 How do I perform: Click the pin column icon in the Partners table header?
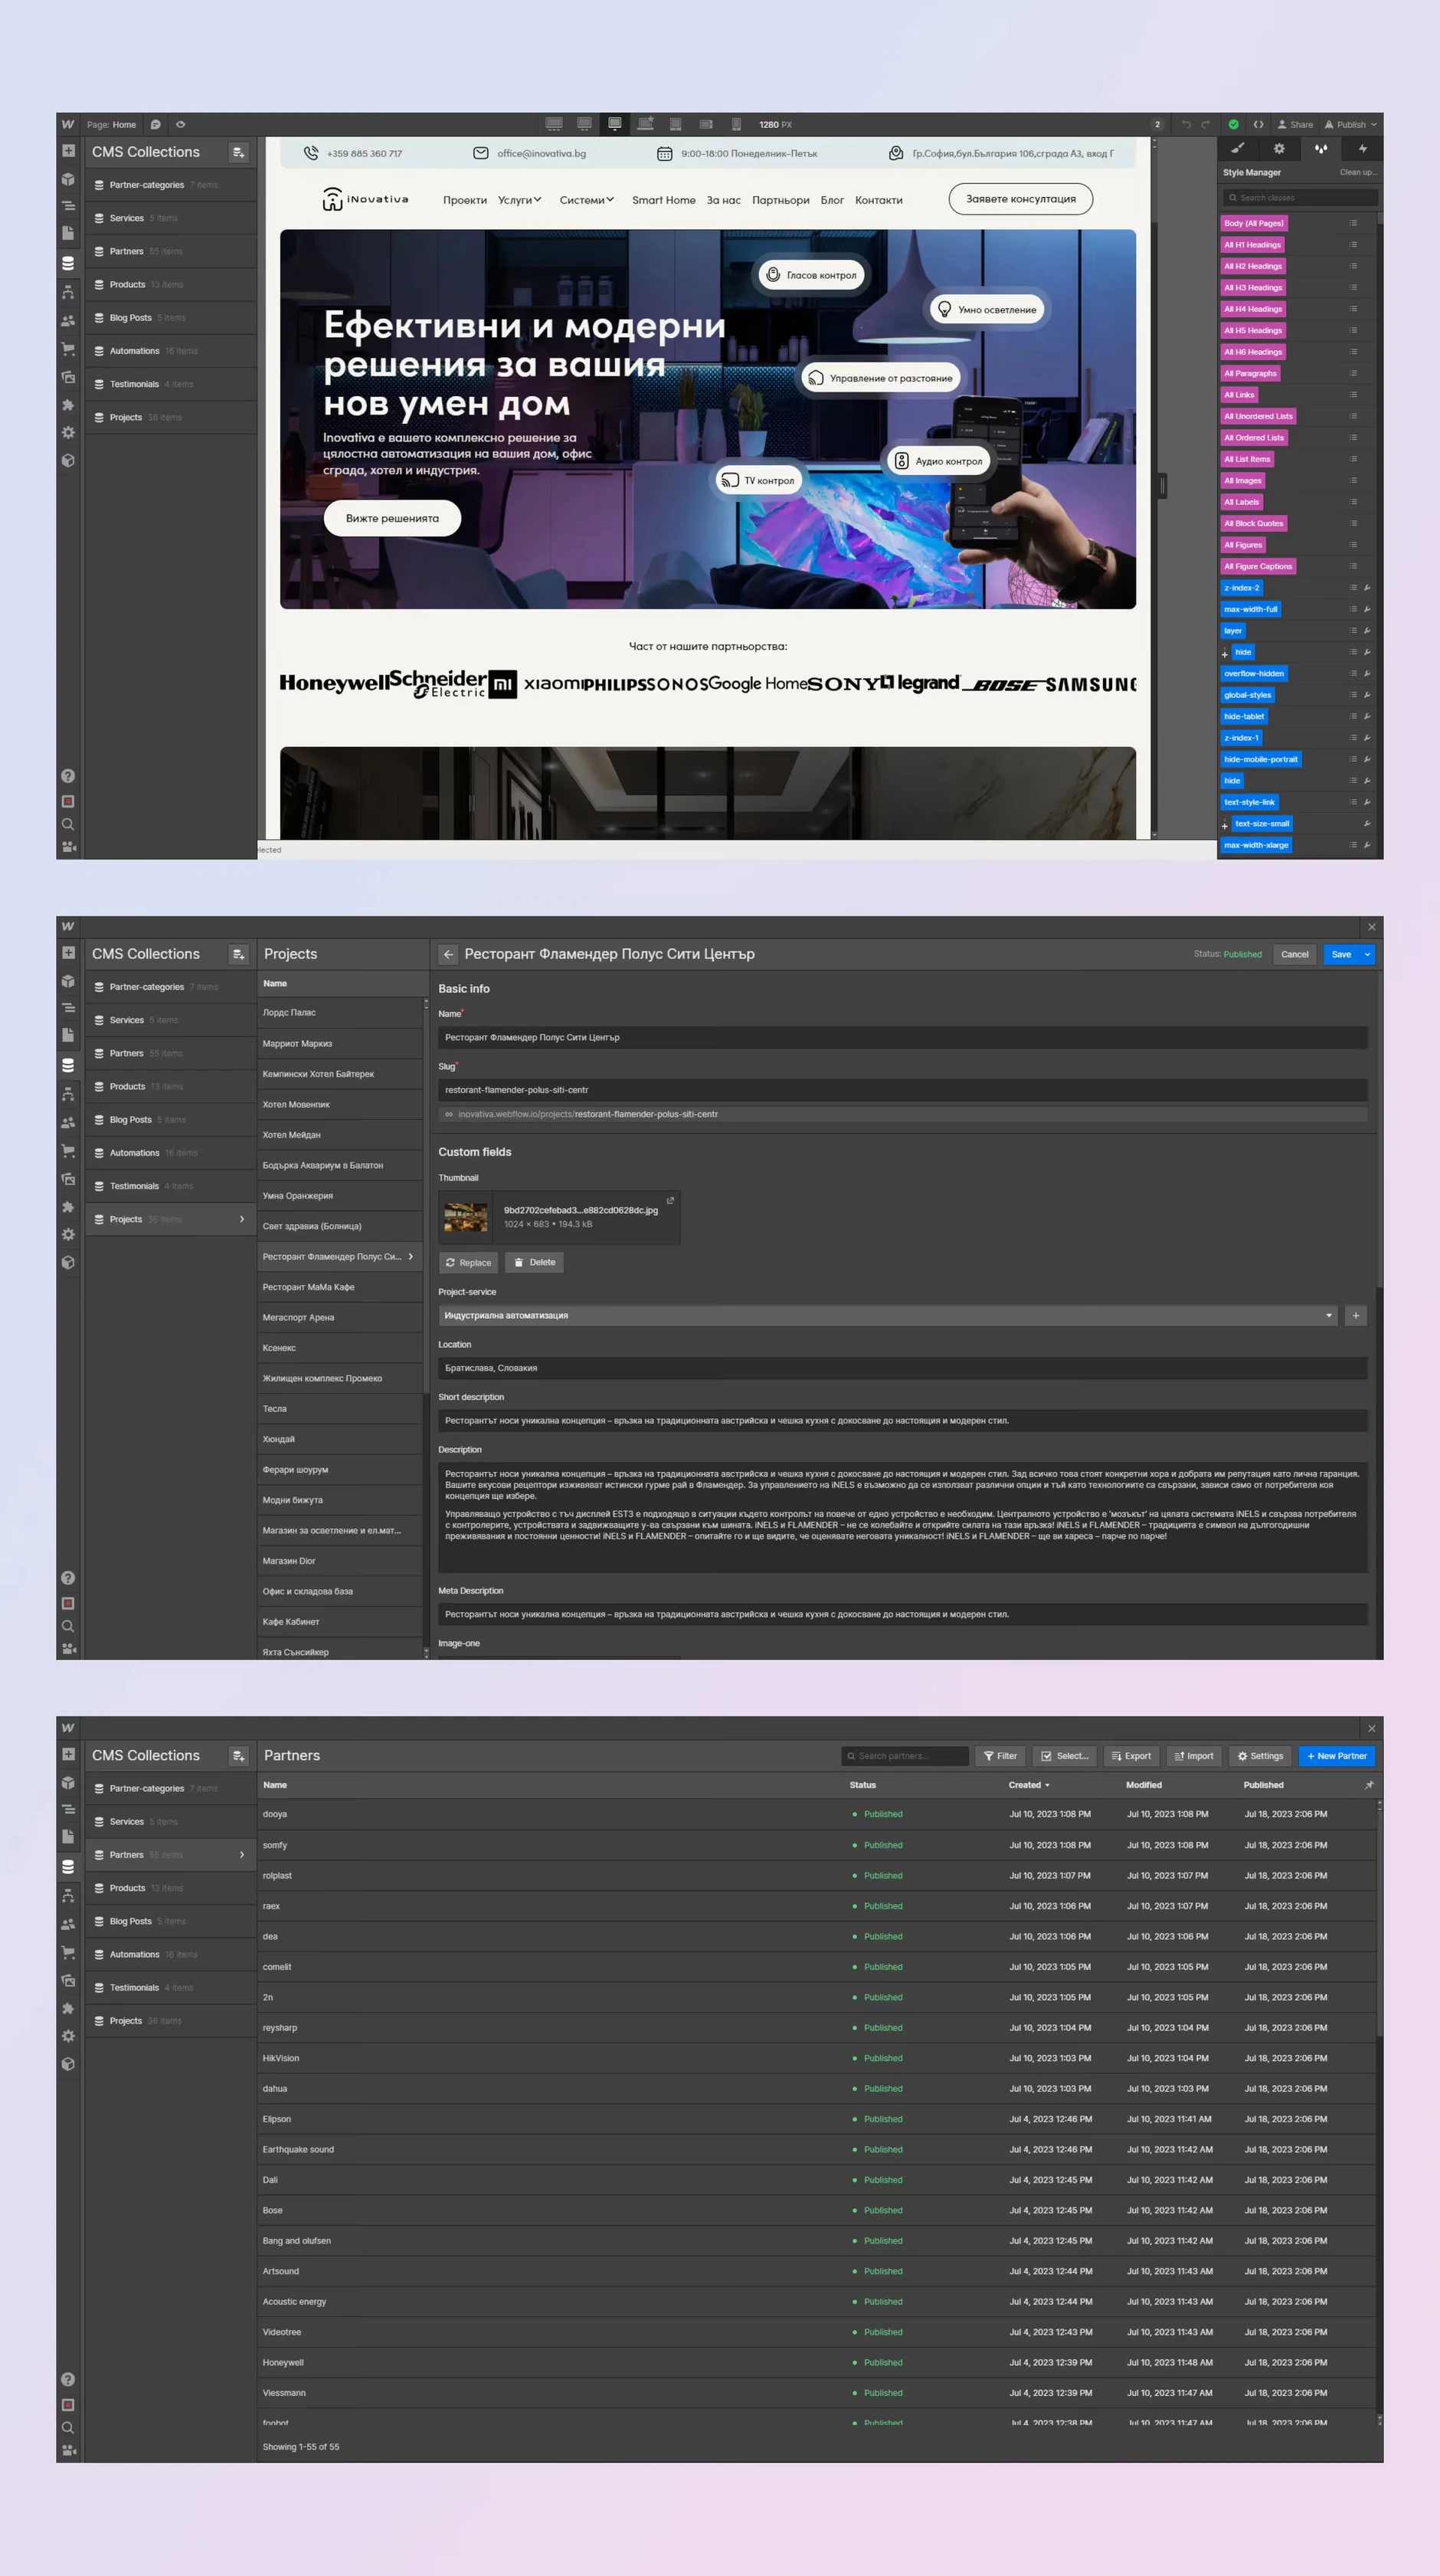coord(1369,1785)
